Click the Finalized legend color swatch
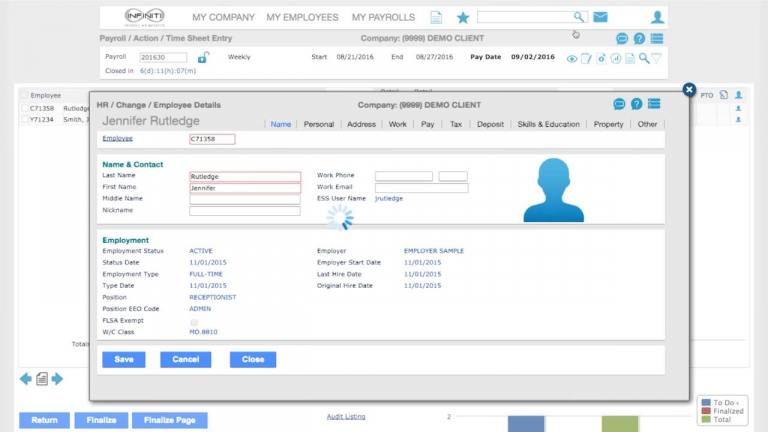The width and height of the screenshot is (768, 432). click(x=706, y=411)
